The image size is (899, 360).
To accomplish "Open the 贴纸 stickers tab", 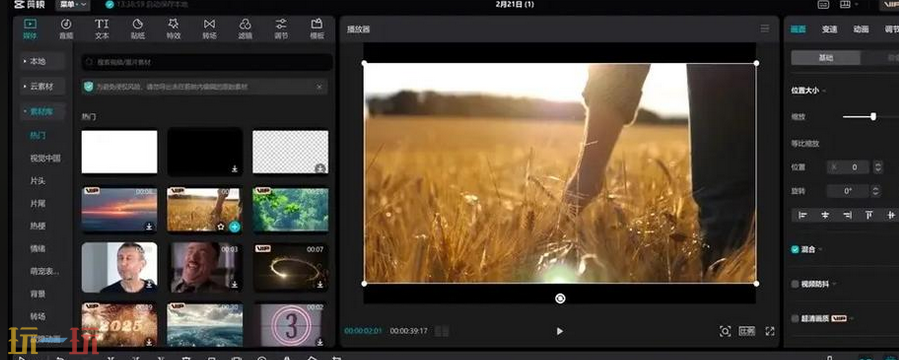I will tap(138, 29).
